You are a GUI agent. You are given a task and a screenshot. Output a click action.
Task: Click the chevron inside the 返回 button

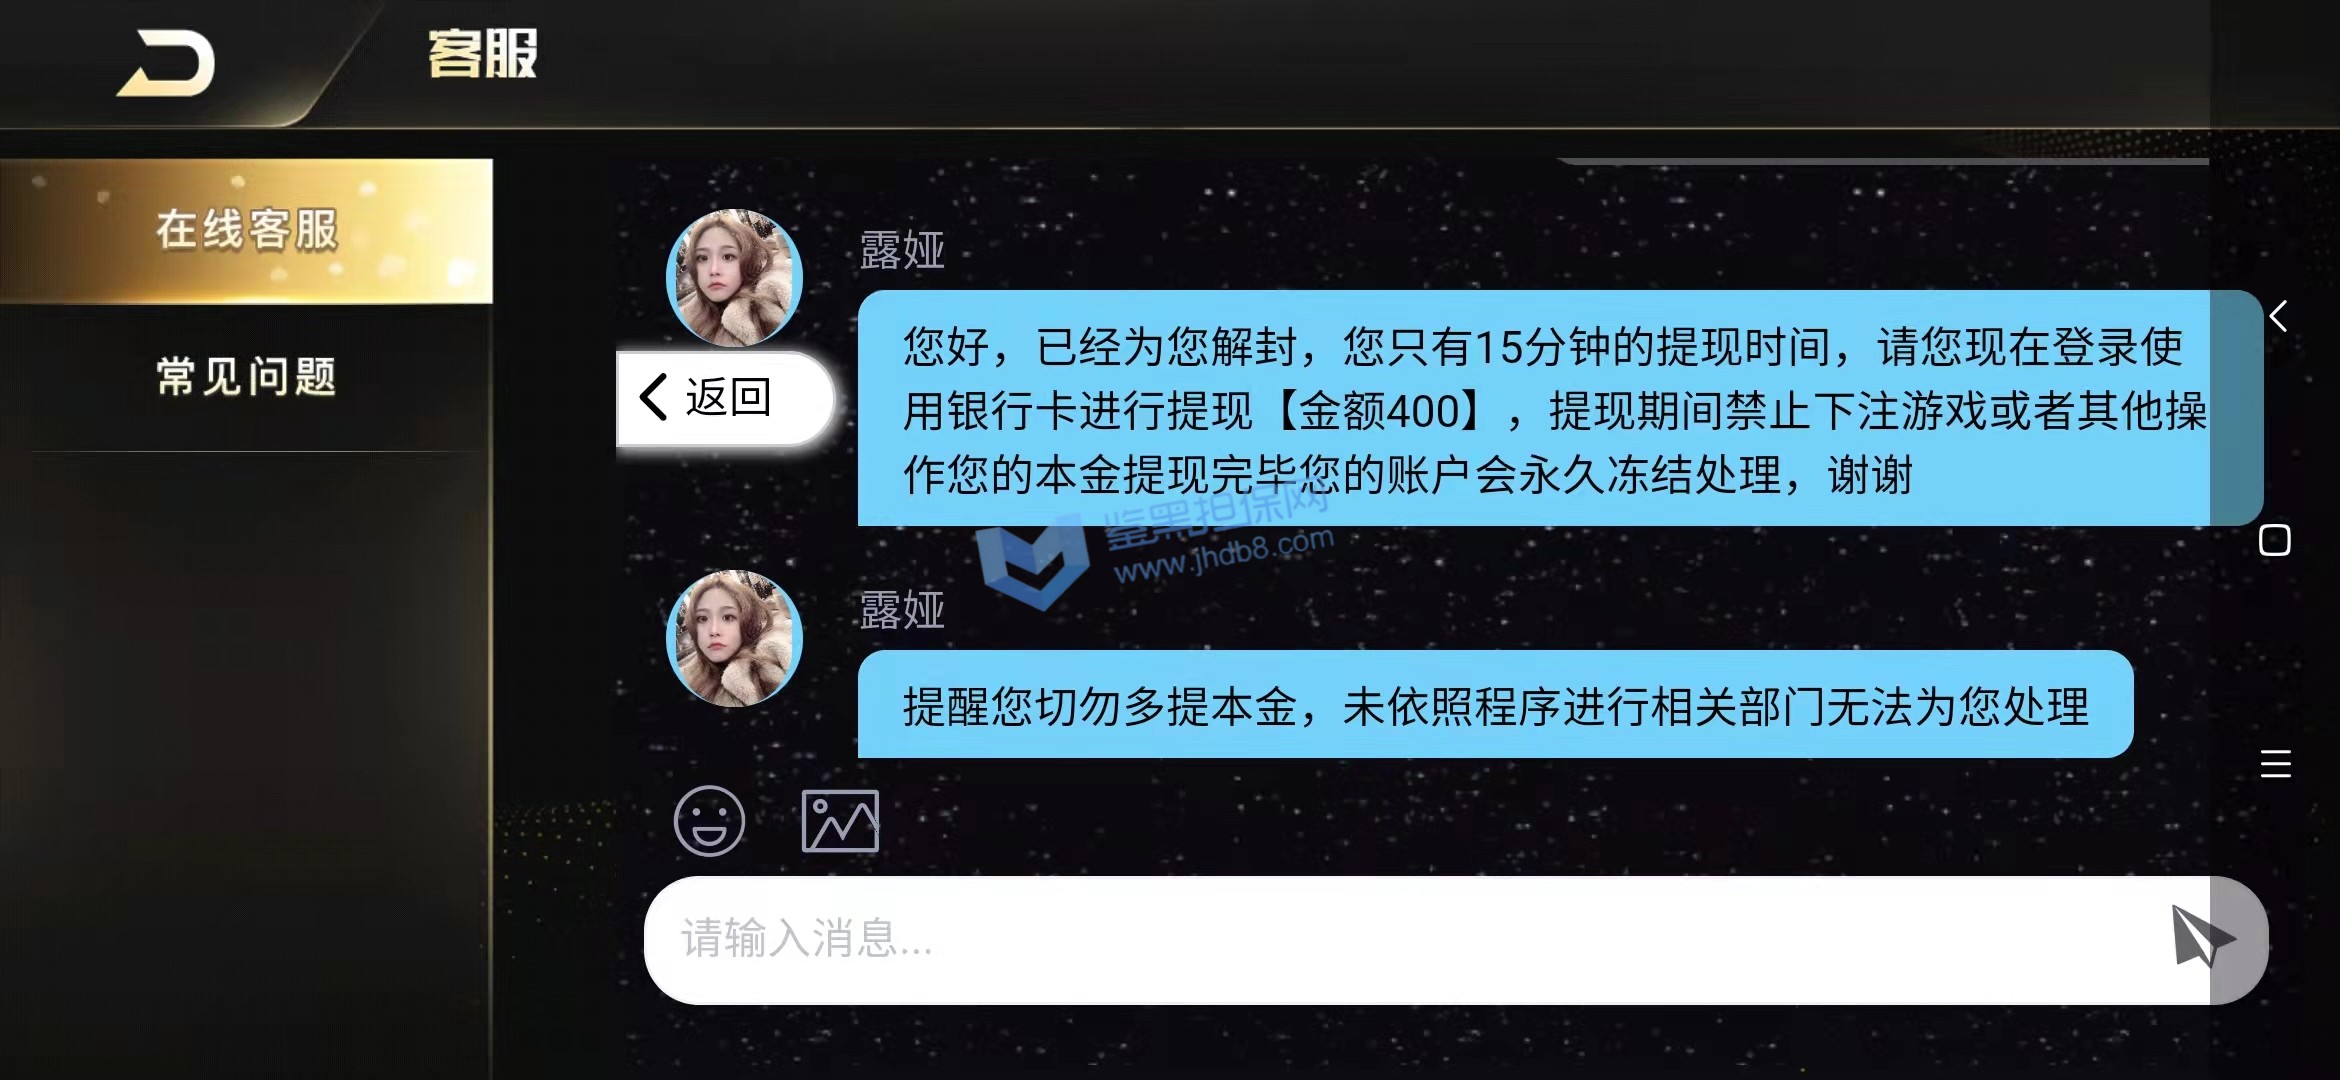(x=654, y=397)
